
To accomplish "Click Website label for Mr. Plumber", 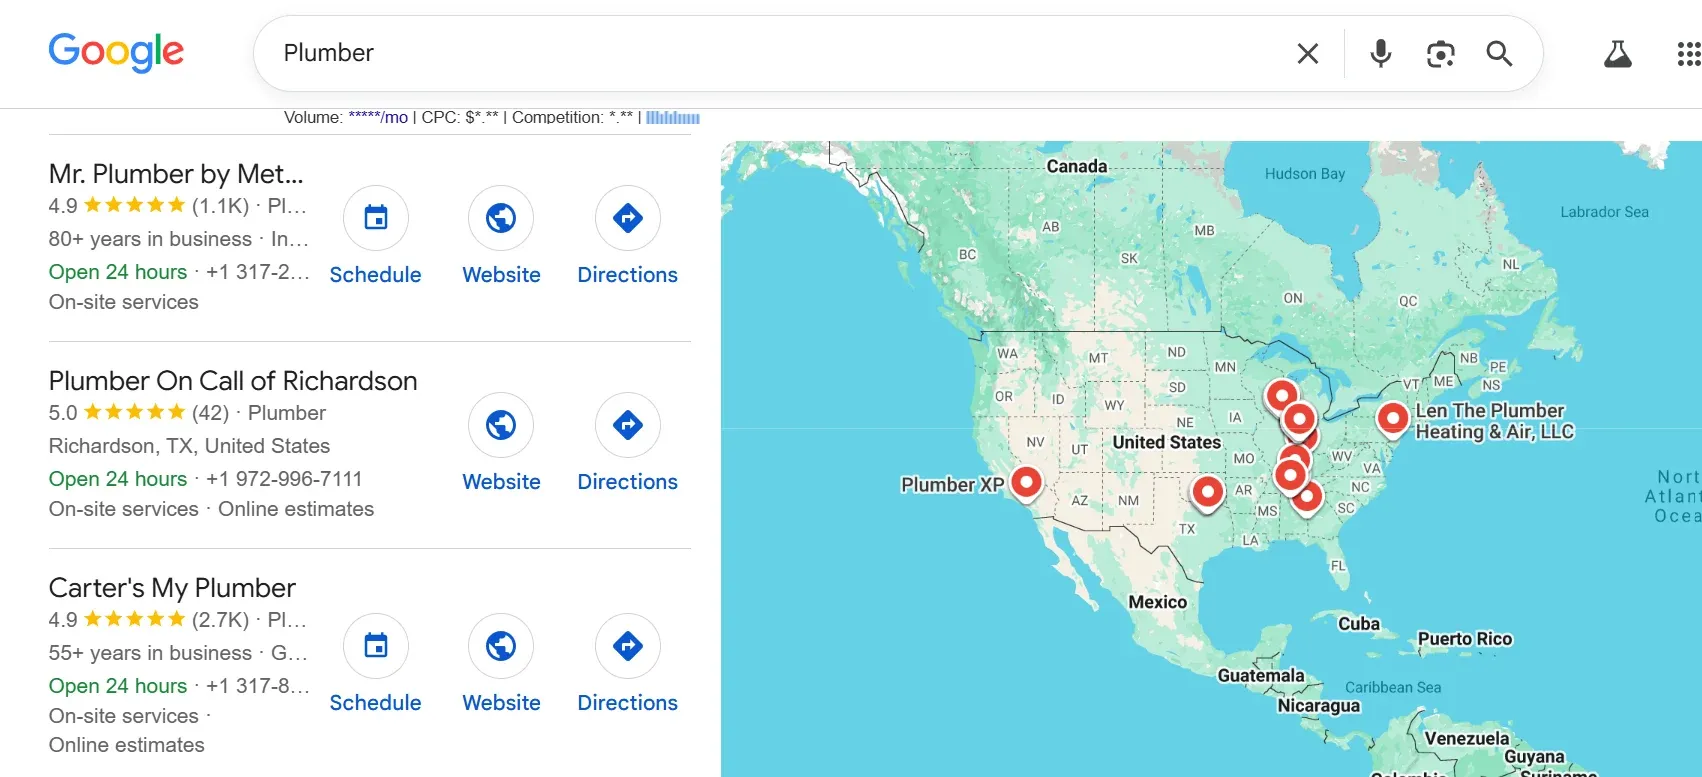I will pos(501,275).
